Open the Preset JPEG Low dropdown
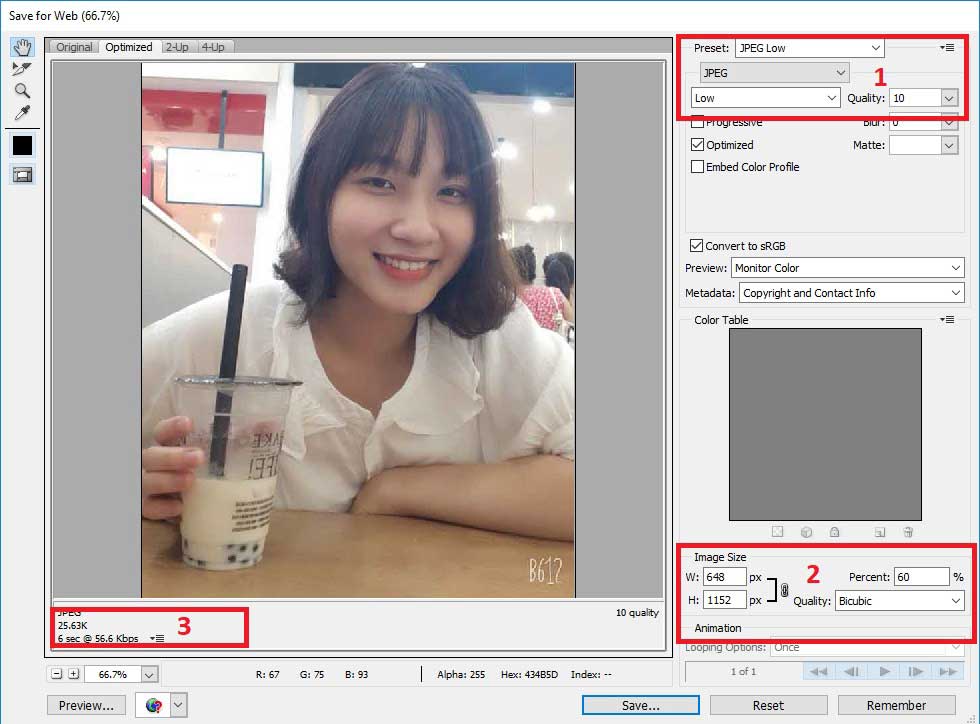The height and width of the screenshot is (724, 980). coord(810,48)
